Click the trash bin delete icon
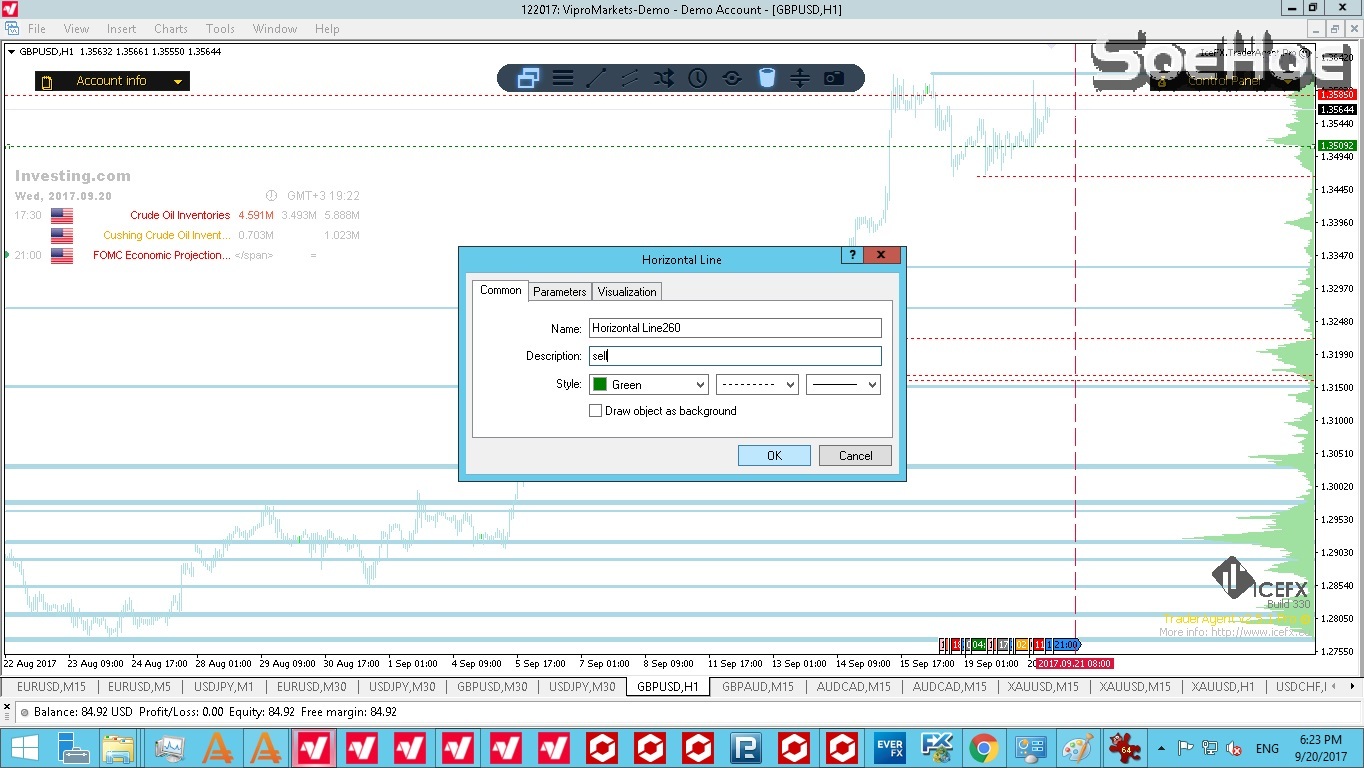Screen dimensions: 1364x768 pos(766,78)
